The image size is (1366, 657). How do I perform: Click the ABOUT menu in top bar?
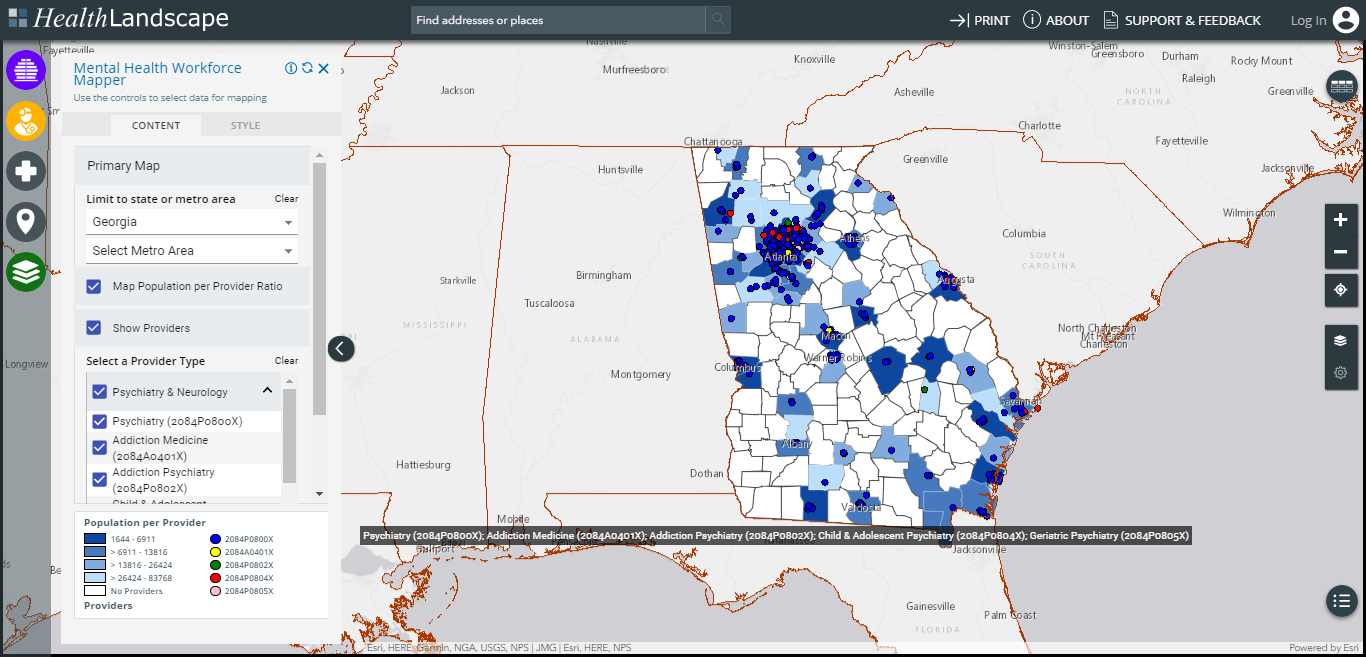(x=1056, y=18)
